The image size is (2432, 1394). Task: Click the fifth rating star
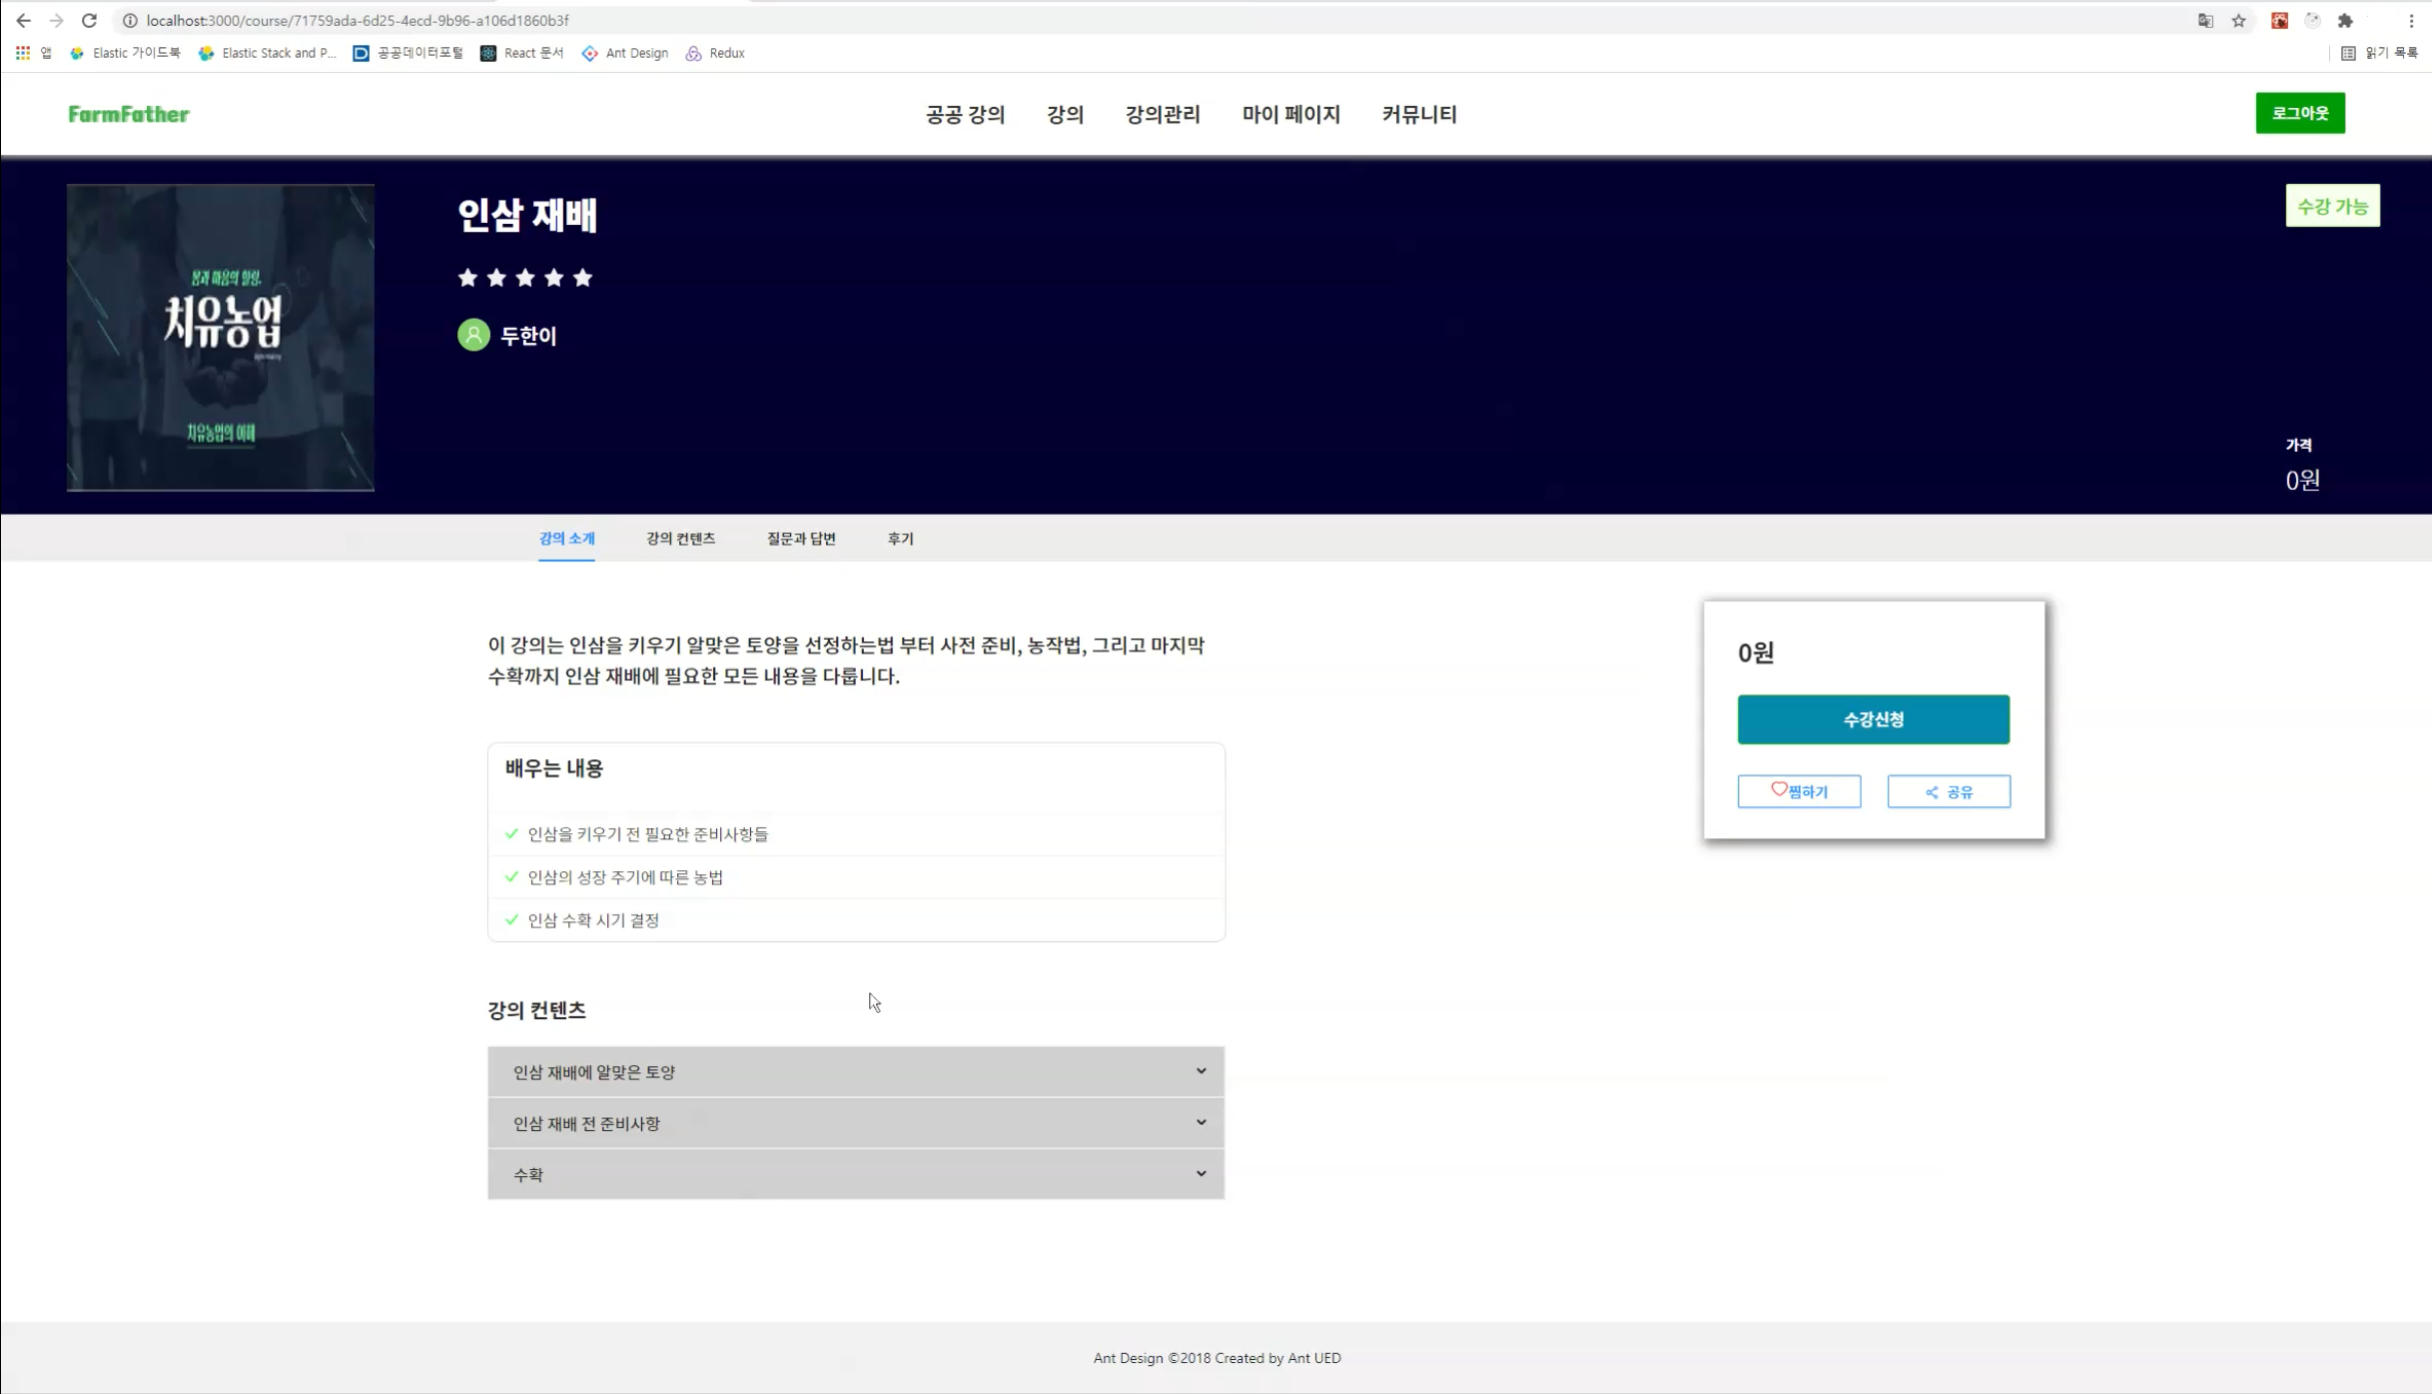pos(583,278)
